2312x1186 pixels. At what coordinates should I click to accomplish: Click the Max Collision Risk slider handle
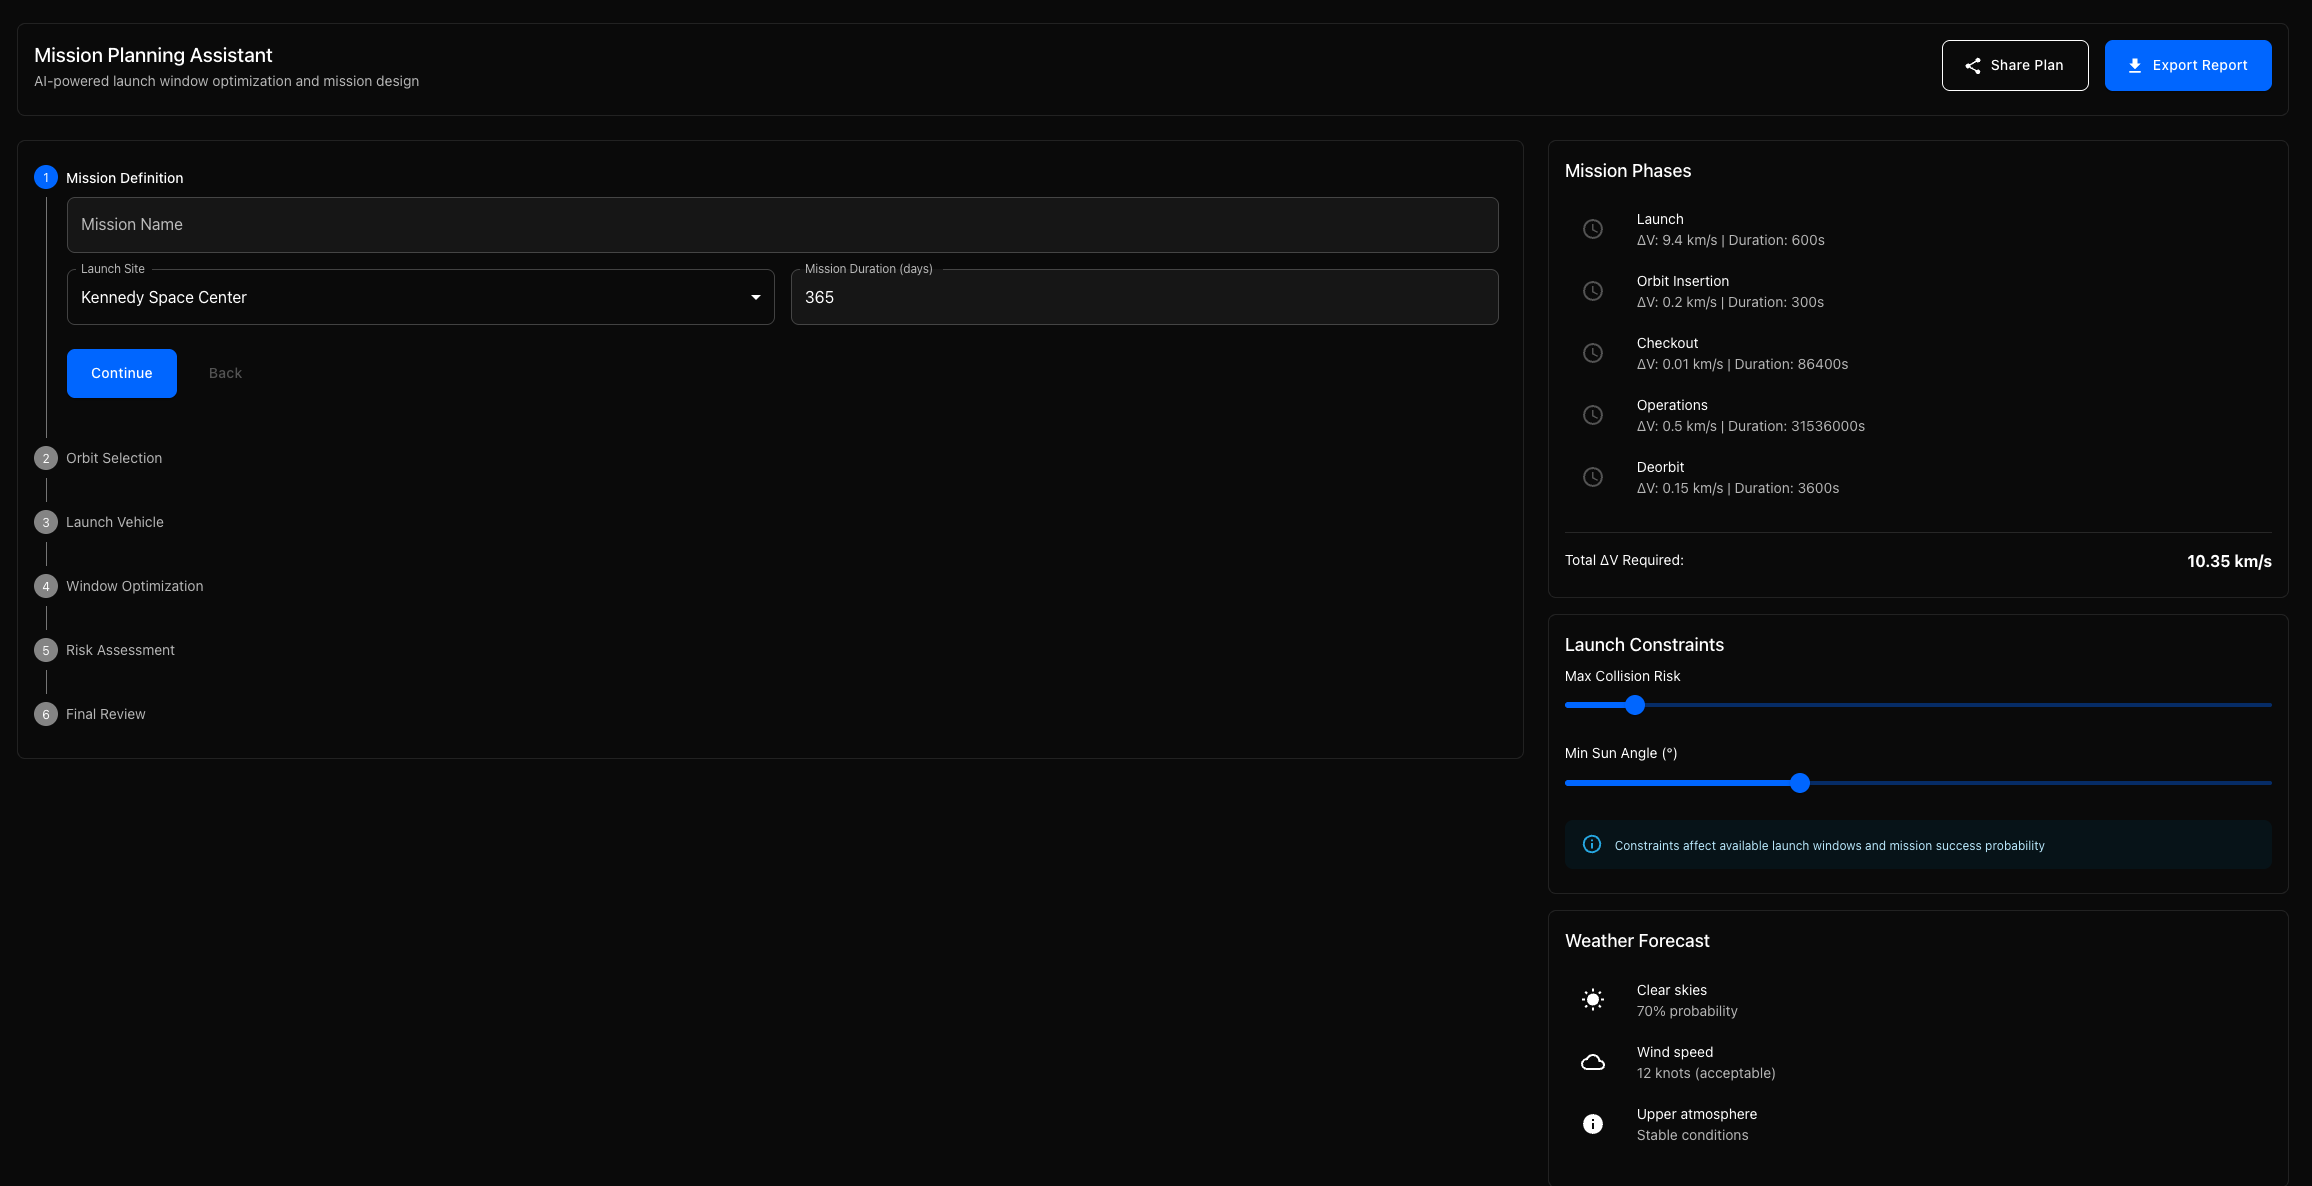pos(1635,705)
